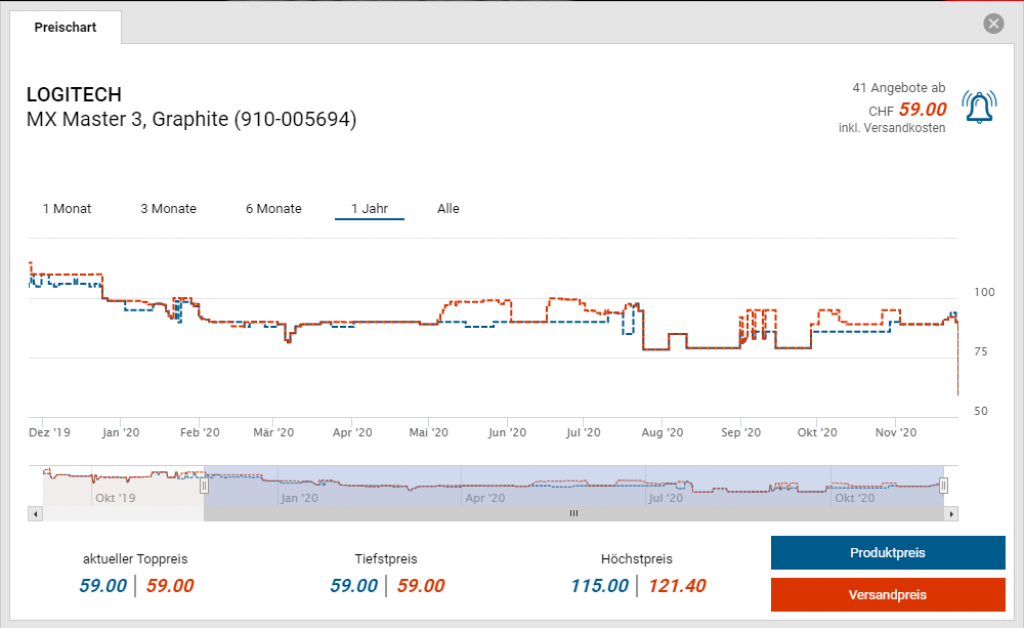This screenshot has height=628, width=1024.
Task: Show the 6 Monate price history
Action: pos(273,209)
